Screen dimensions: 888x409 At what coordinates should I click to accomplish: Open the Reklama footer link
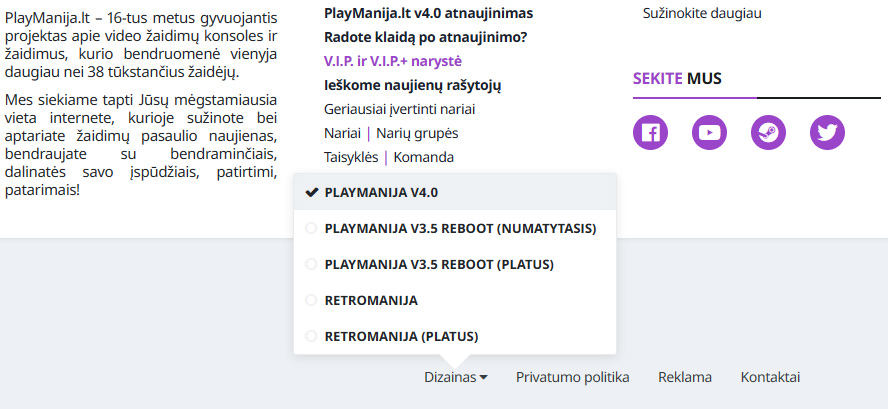click(685, 377)
